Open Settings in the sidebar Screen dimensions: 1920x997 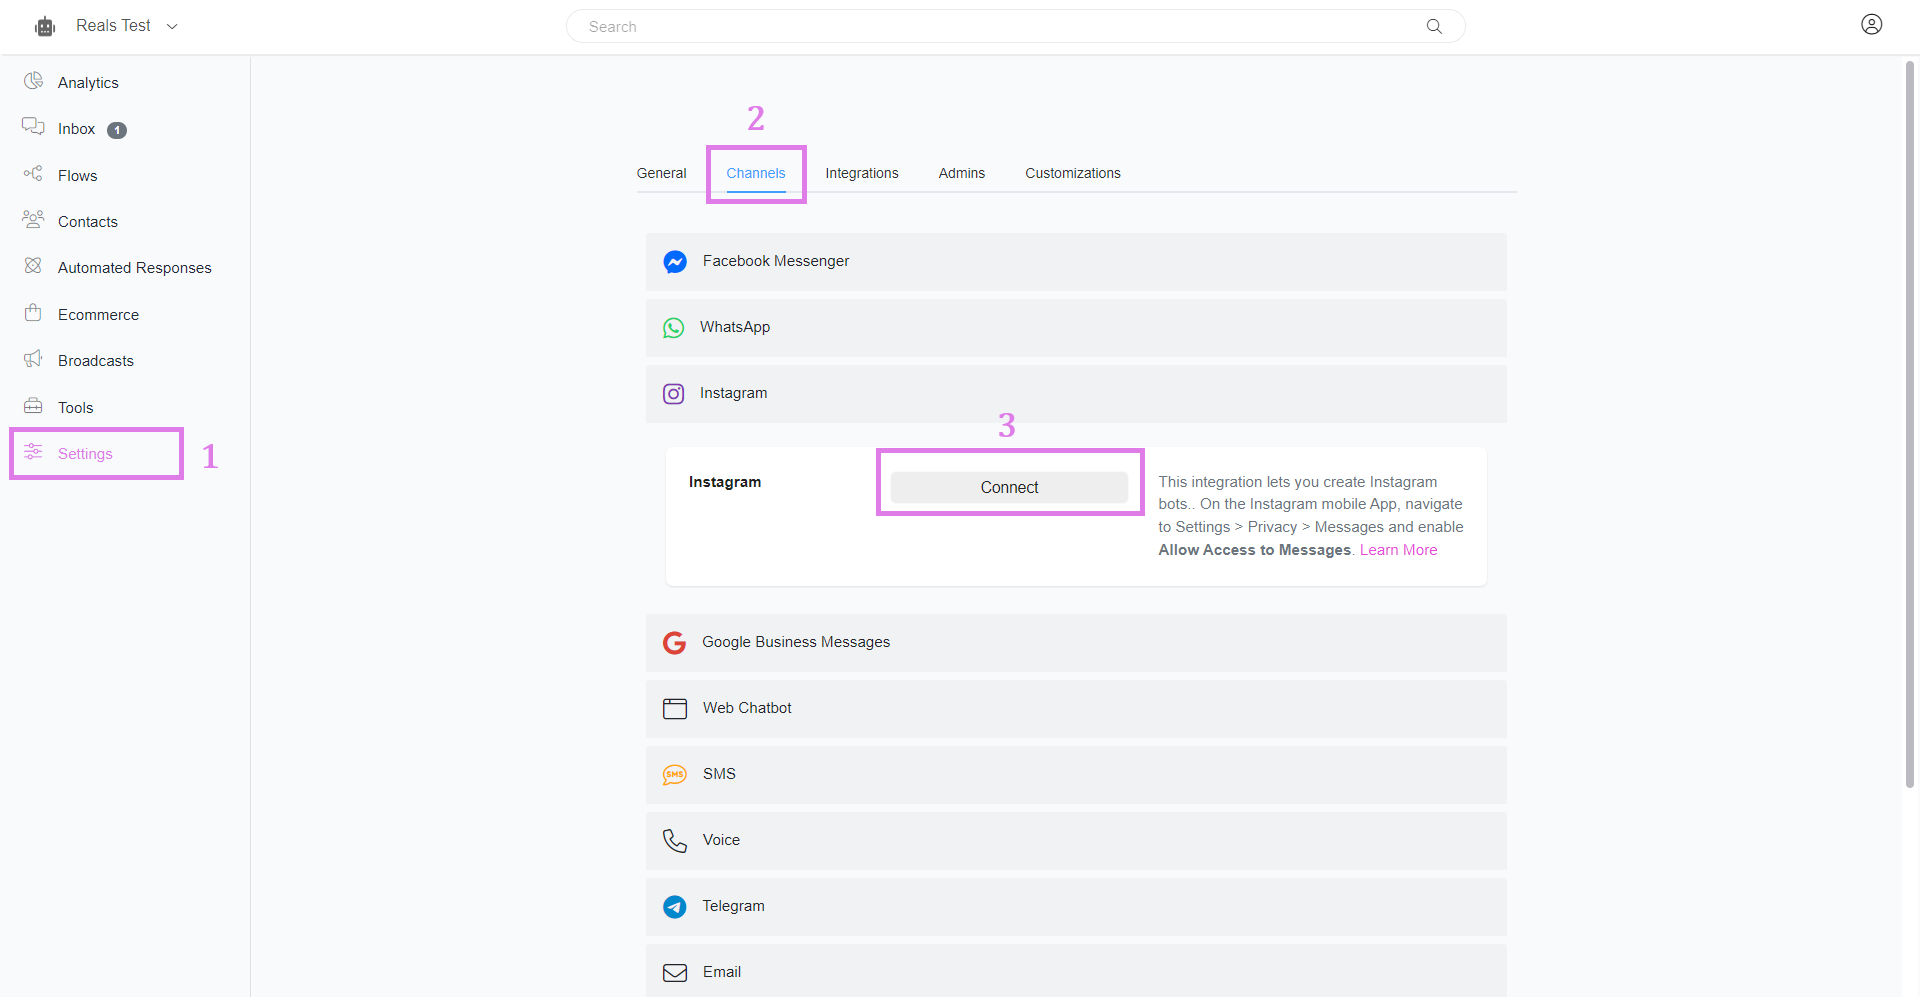coord(85,454)
